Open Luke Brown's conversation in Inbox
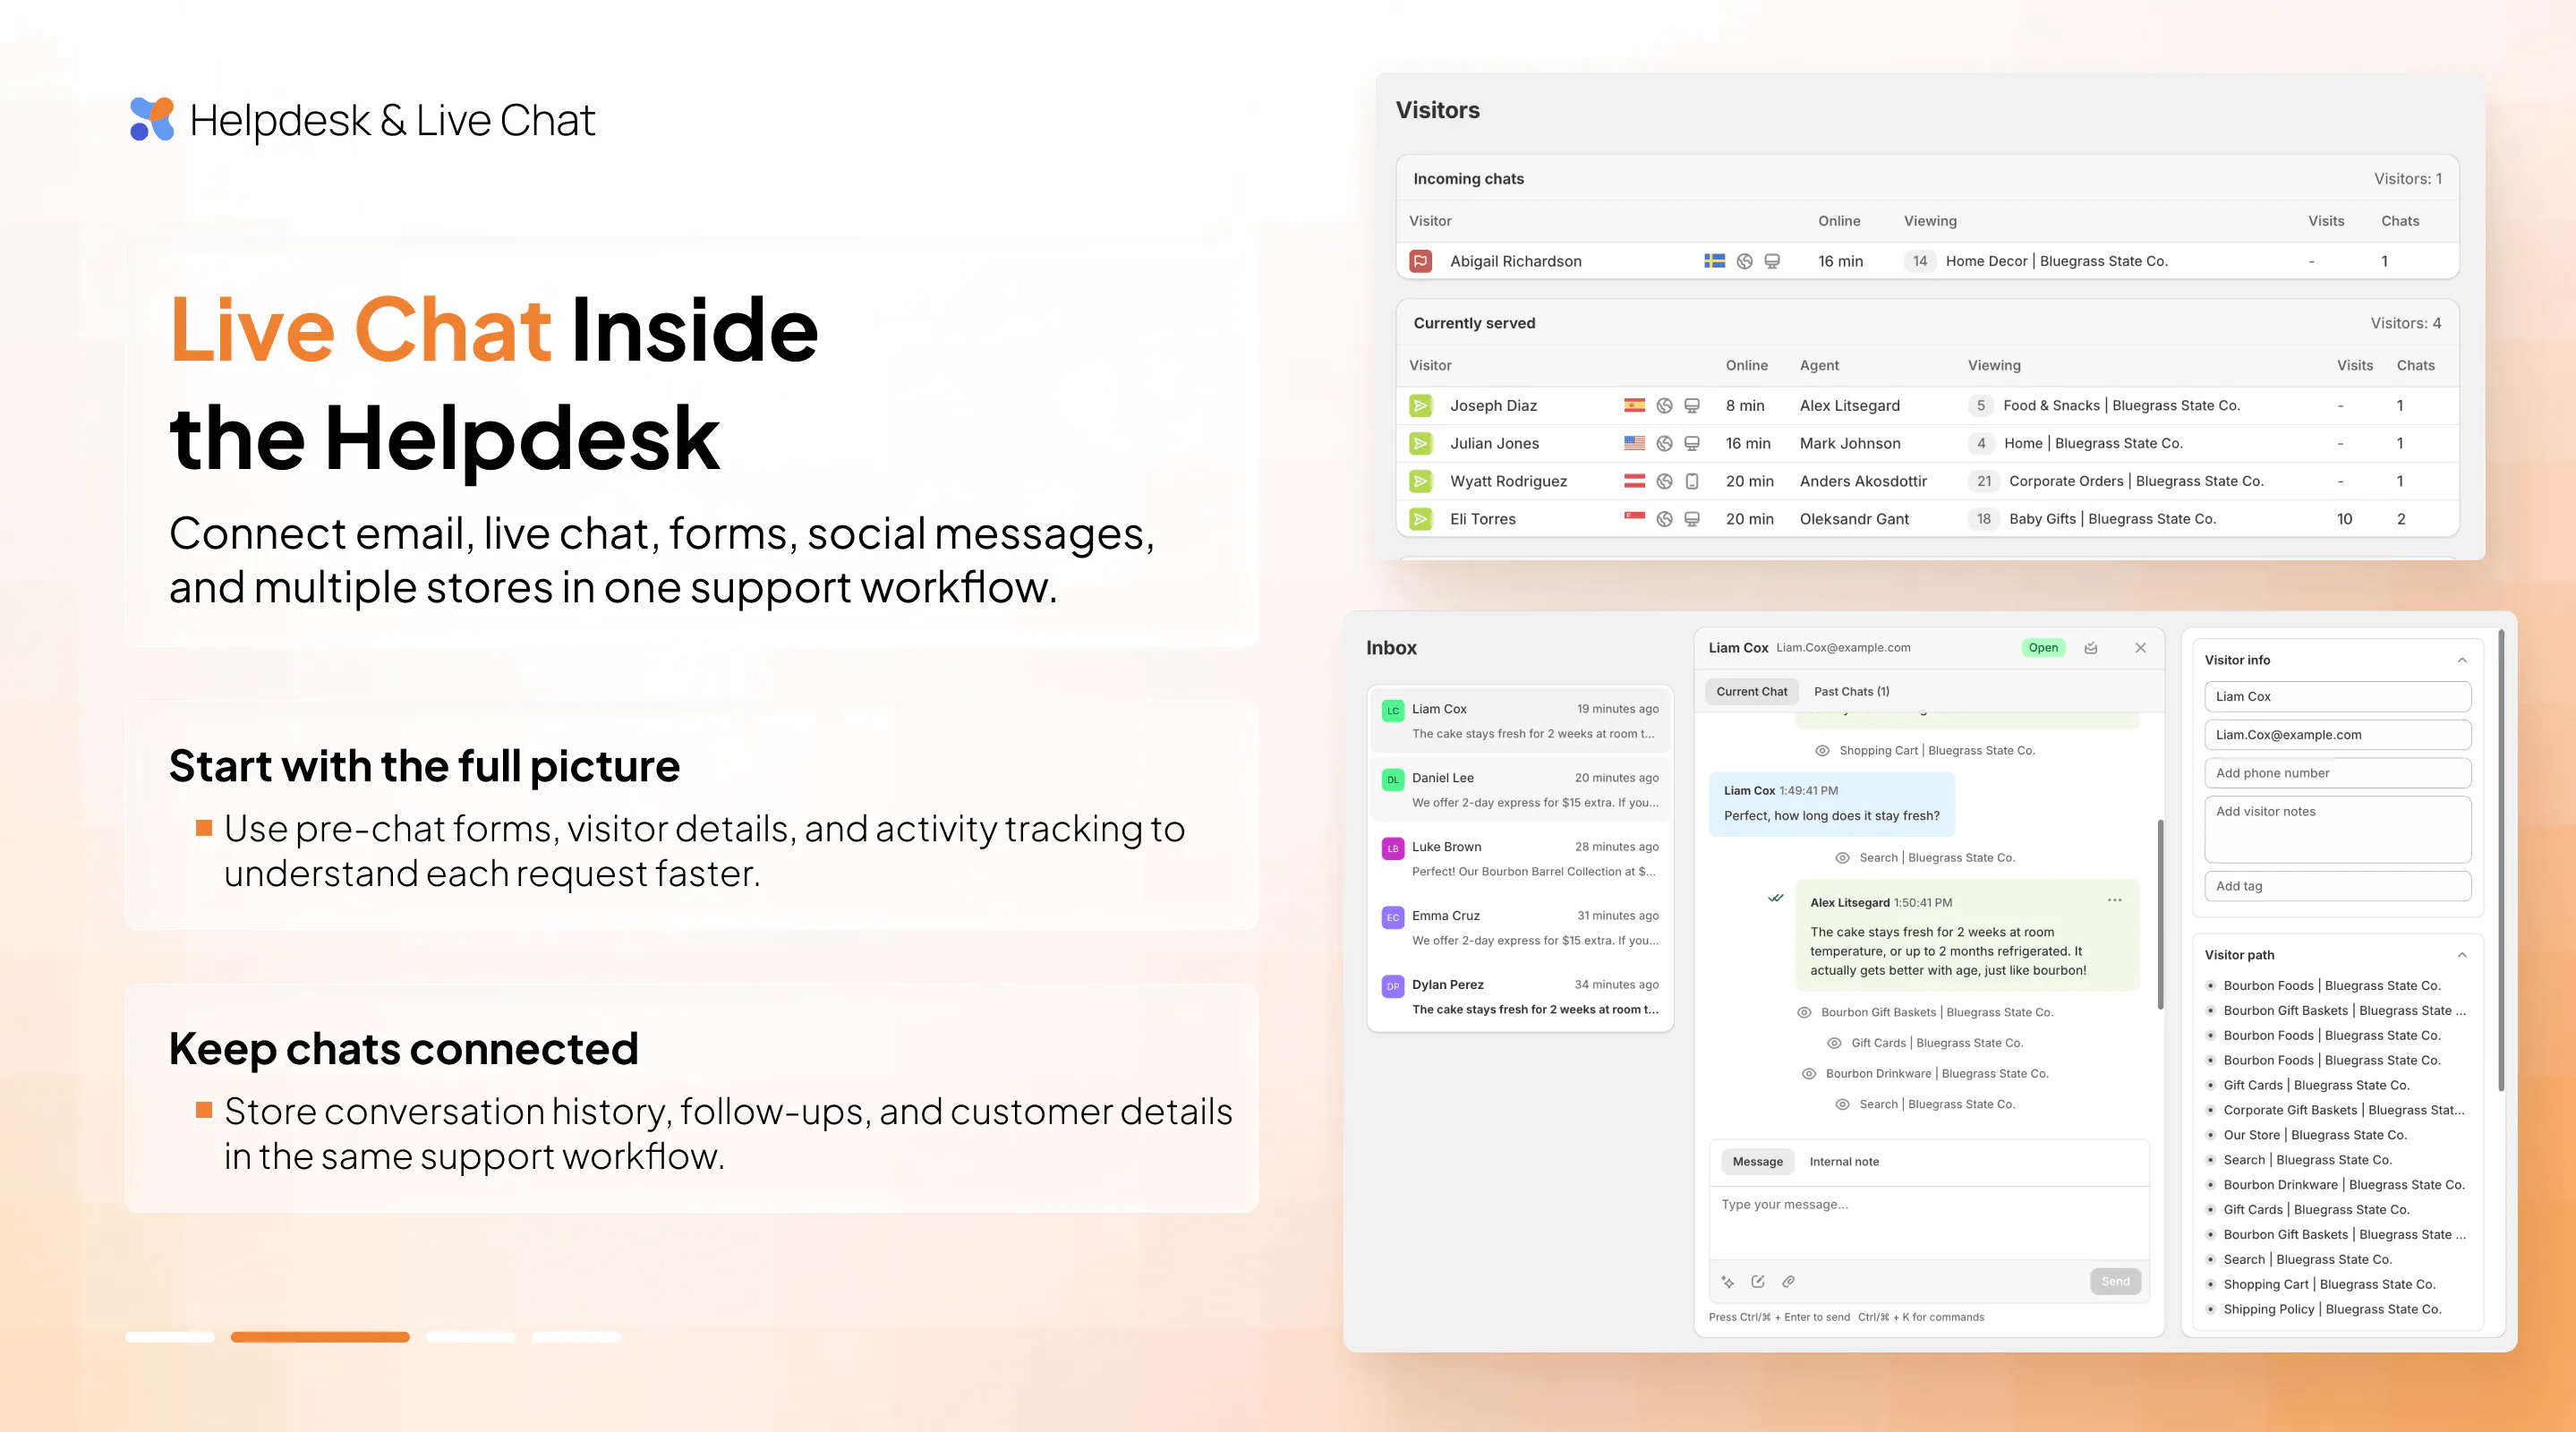Image resolution: width=2576 pixels, height=1432 pixels. pos(1520,859)
